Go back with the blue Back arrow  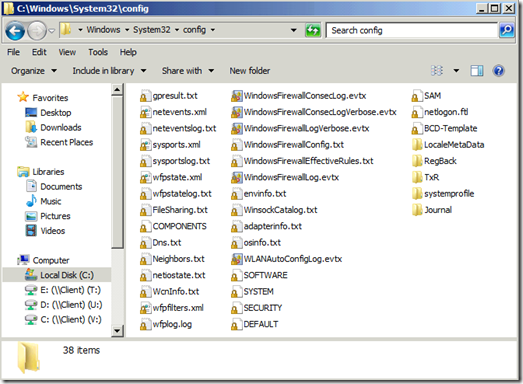(x=15, y=31)
